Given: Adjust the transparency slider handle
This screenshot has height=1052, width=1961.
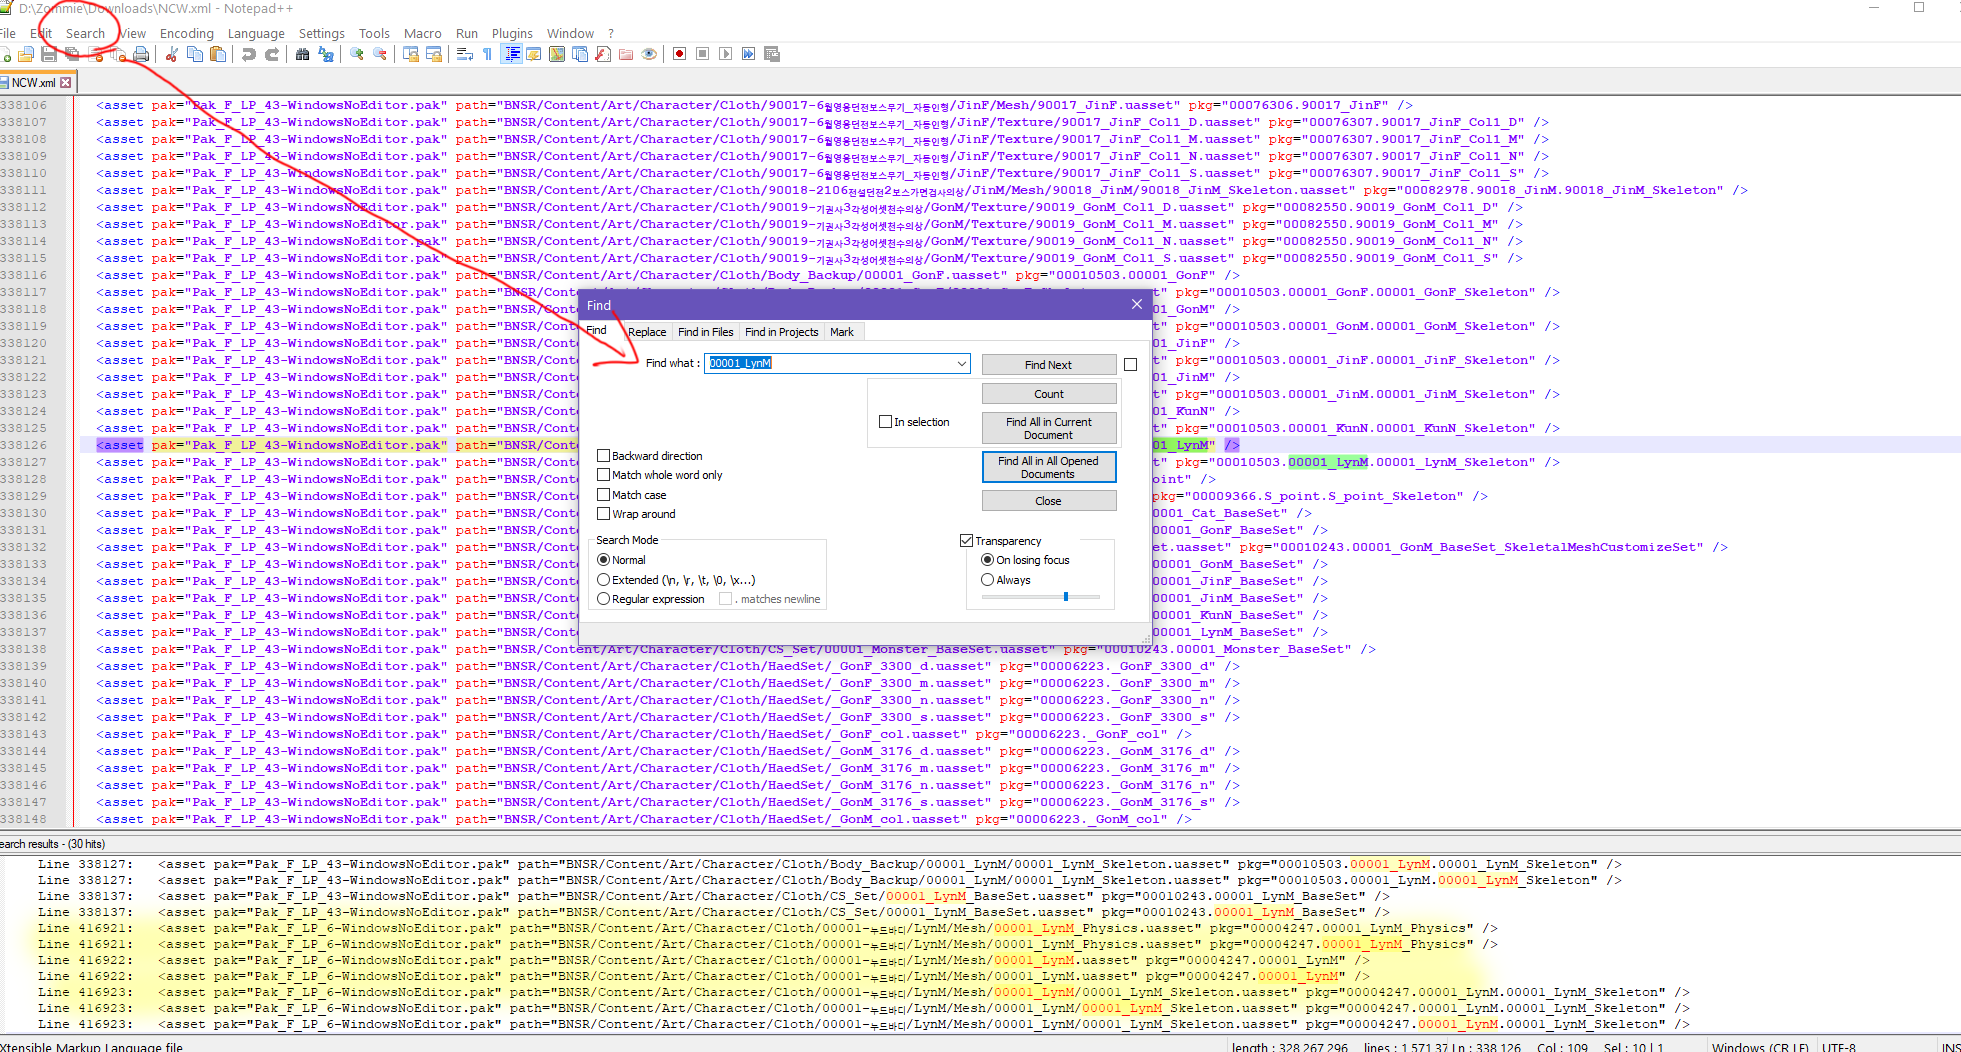Looking at the screenshot, I should [x=1066, y=597].
